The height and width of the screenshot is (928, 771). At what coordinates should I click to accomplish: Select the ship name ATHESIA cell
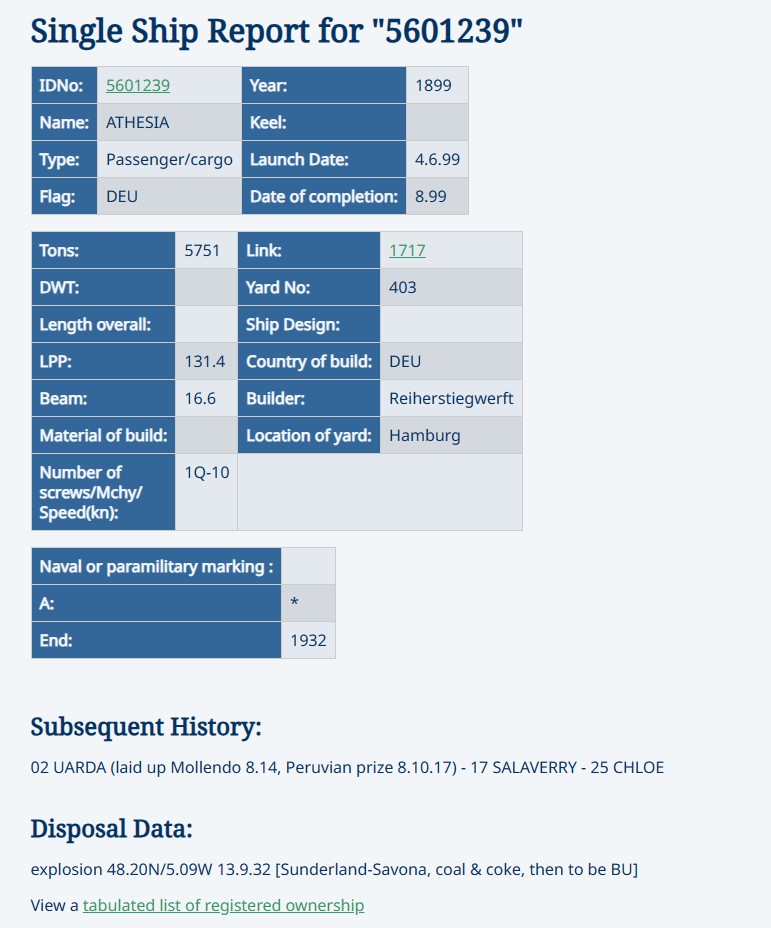pos(169,123)
